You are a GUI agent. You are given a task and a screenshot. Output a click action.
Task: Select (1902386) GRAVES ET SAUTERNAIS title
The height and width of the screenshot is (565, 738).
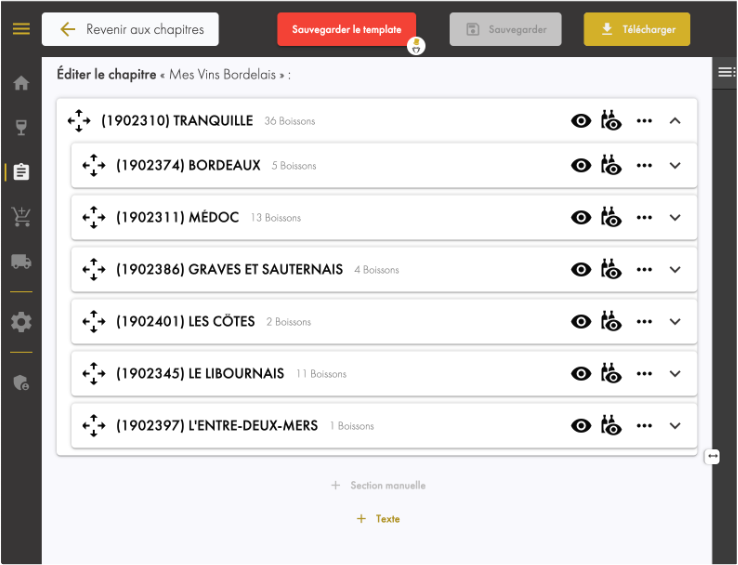click(x=229, y=270)
